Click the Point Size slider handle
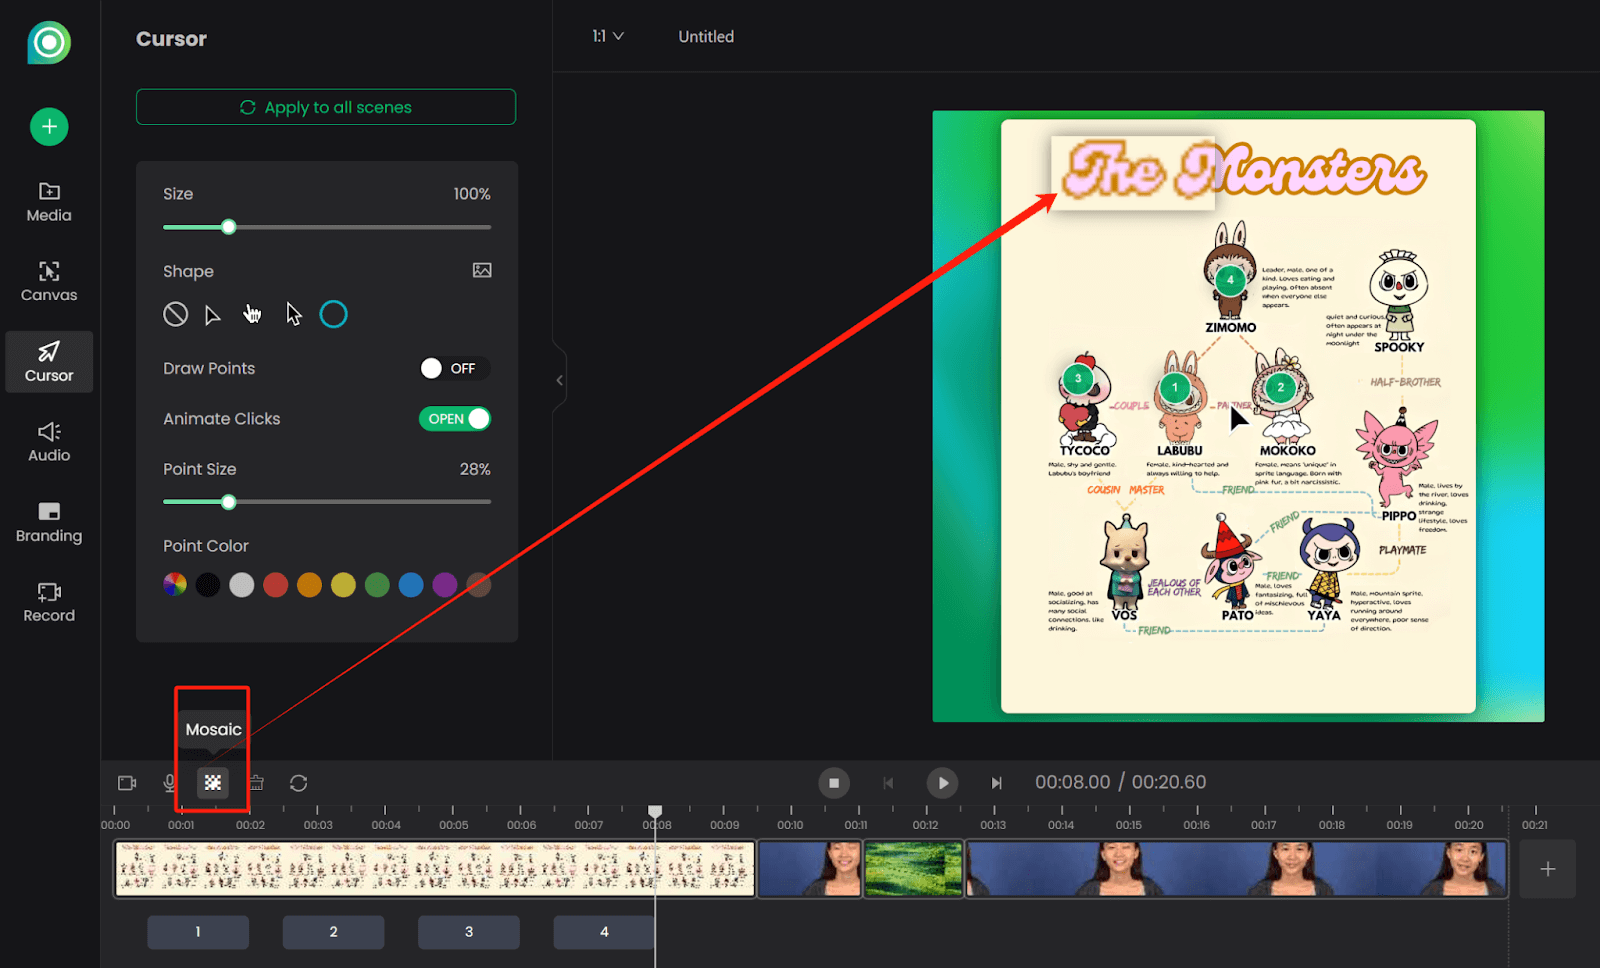 click(x=229, y=502)
